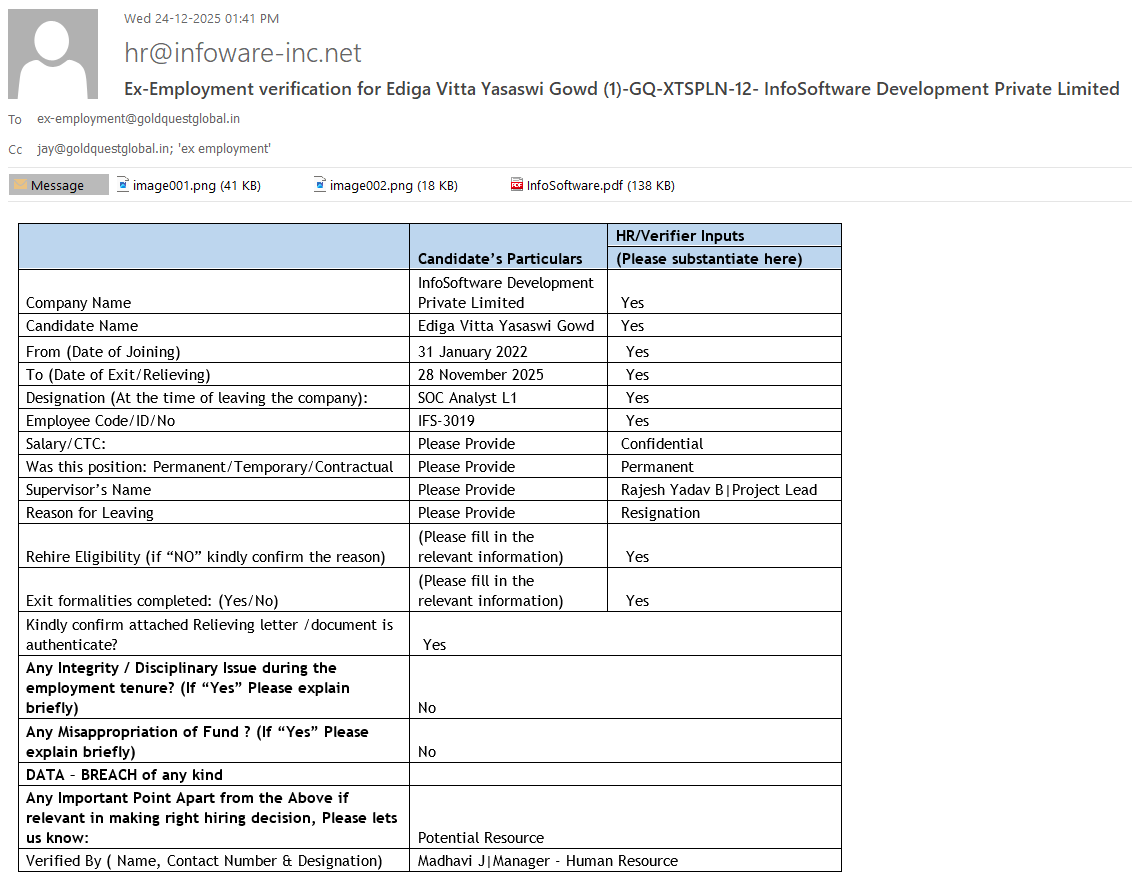Image resolution: width=1132 pixels, height=887 pixels.
Task: Click the image001.png file icon
Action: 123,185
